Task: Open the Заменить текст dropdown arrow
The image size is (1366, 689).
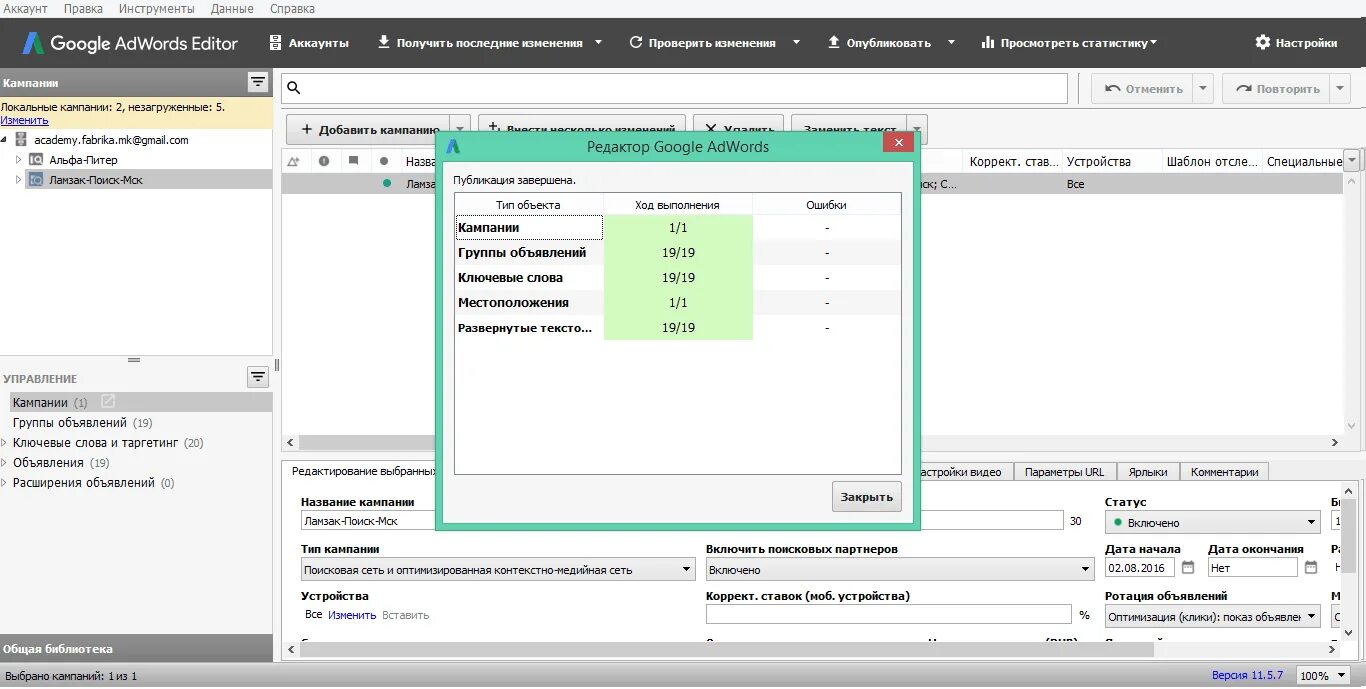Action: click(x=917, y=130)
